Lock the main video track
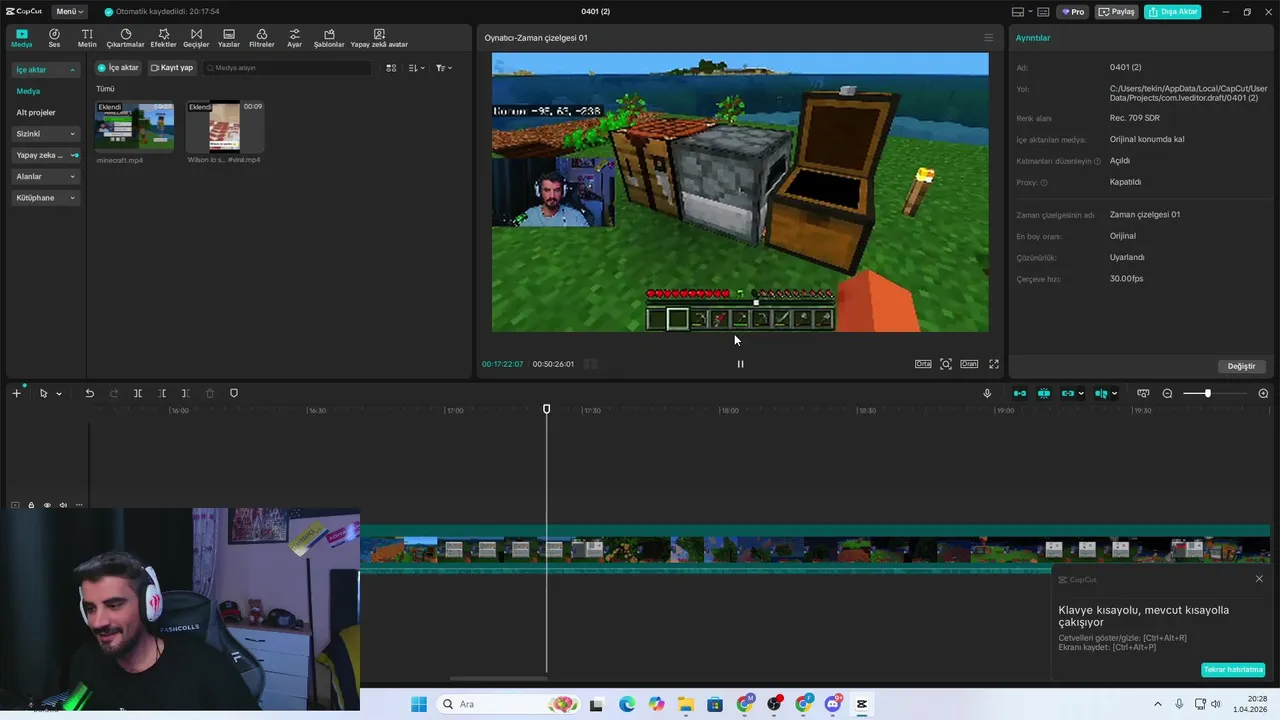The height and width of the screenshot is (720, 1280). pyautogui.click(x=31, y=505)
